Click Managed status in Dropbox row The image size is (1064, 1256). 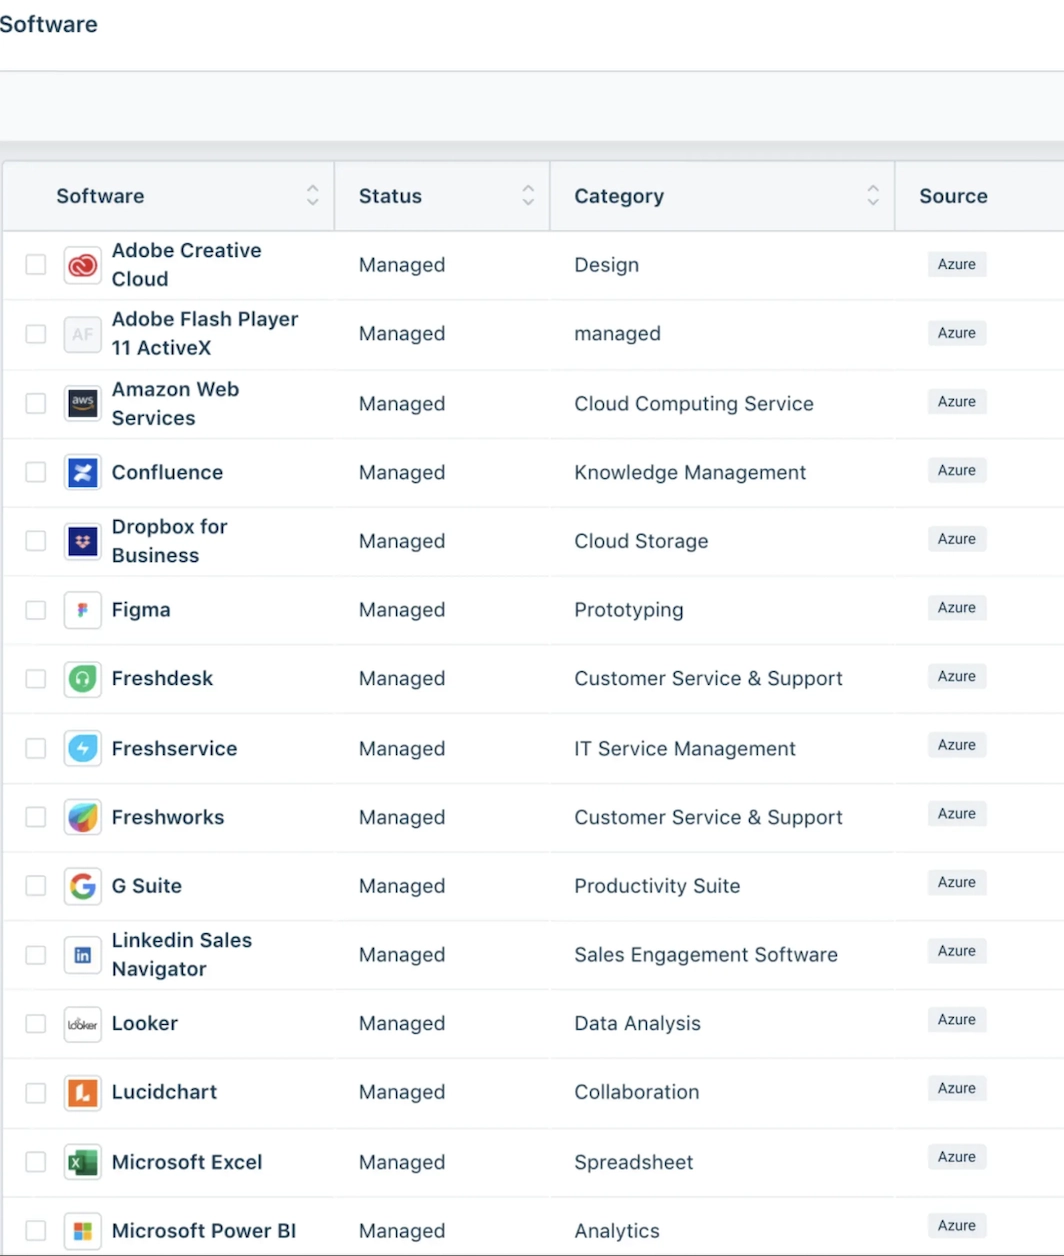click(x=402, y=541)
